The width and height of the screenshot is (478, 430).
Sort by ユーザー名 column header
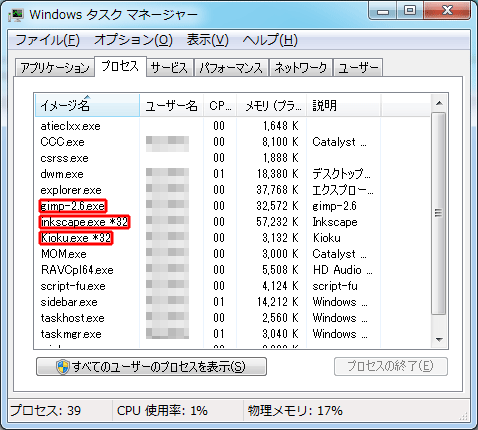pyautogui.click(x=172, y=106)
